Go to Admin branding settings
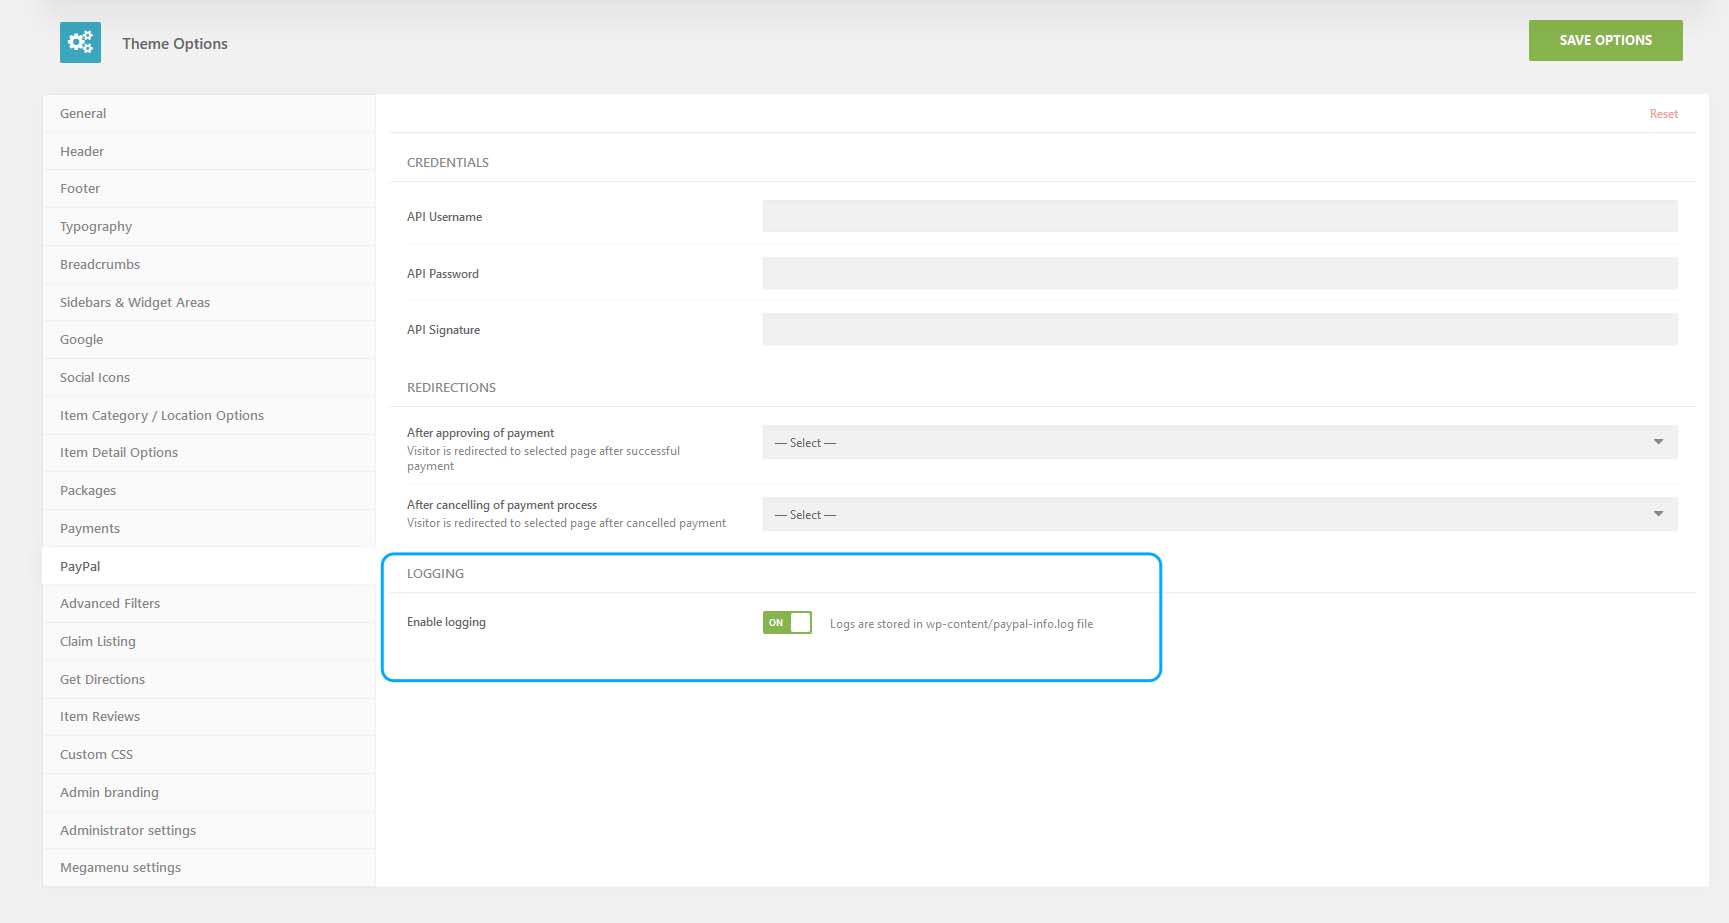 tap(208, 793)
